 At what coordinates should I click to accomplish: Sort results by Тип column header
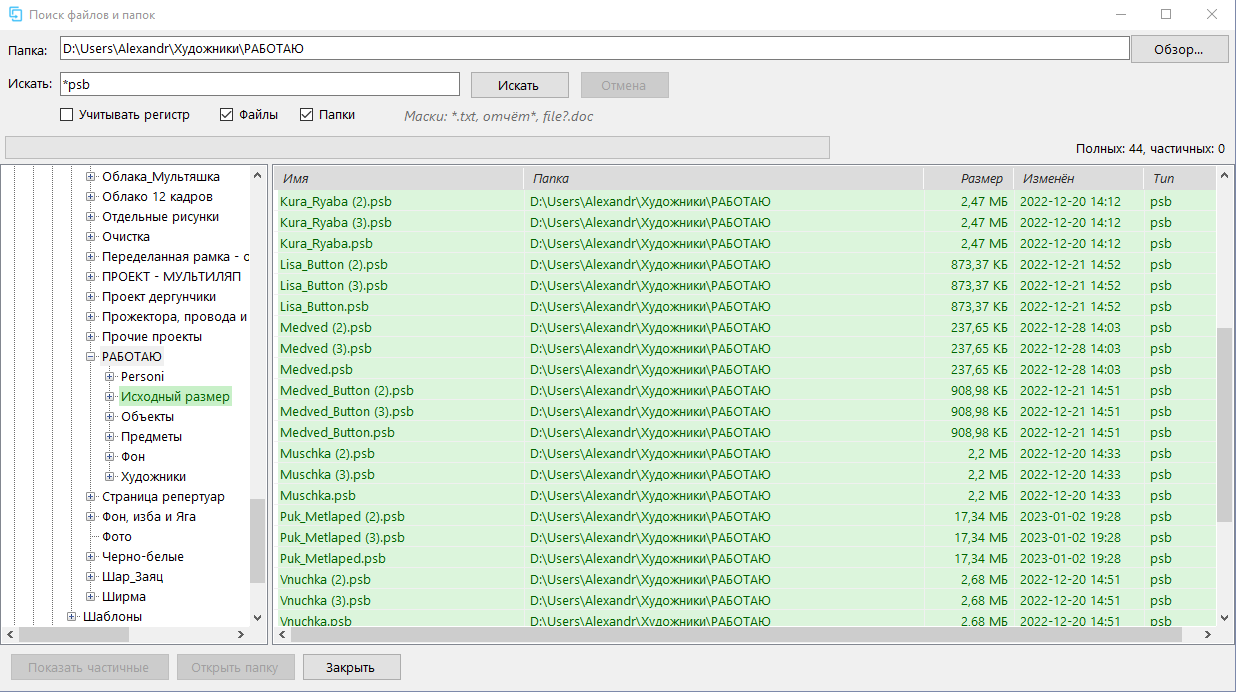click(1179, 178)
